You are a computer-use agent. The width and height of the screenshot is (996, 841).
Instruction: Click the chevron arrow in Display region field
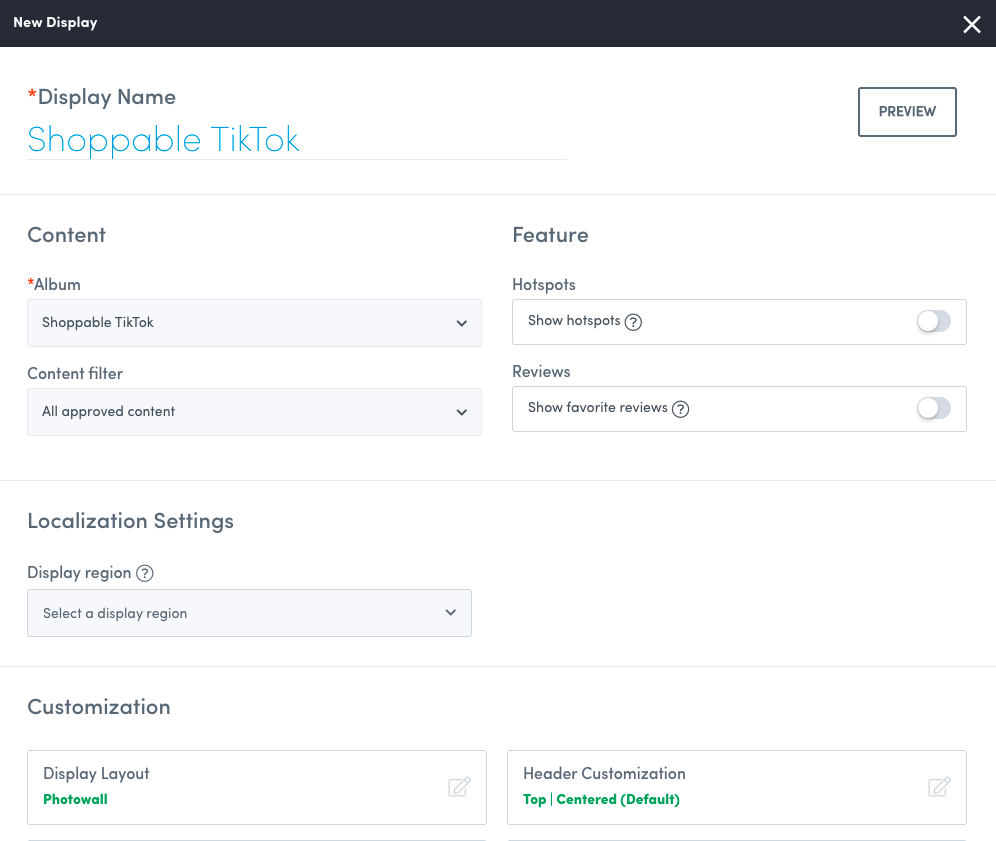click(x=451, y=613)
